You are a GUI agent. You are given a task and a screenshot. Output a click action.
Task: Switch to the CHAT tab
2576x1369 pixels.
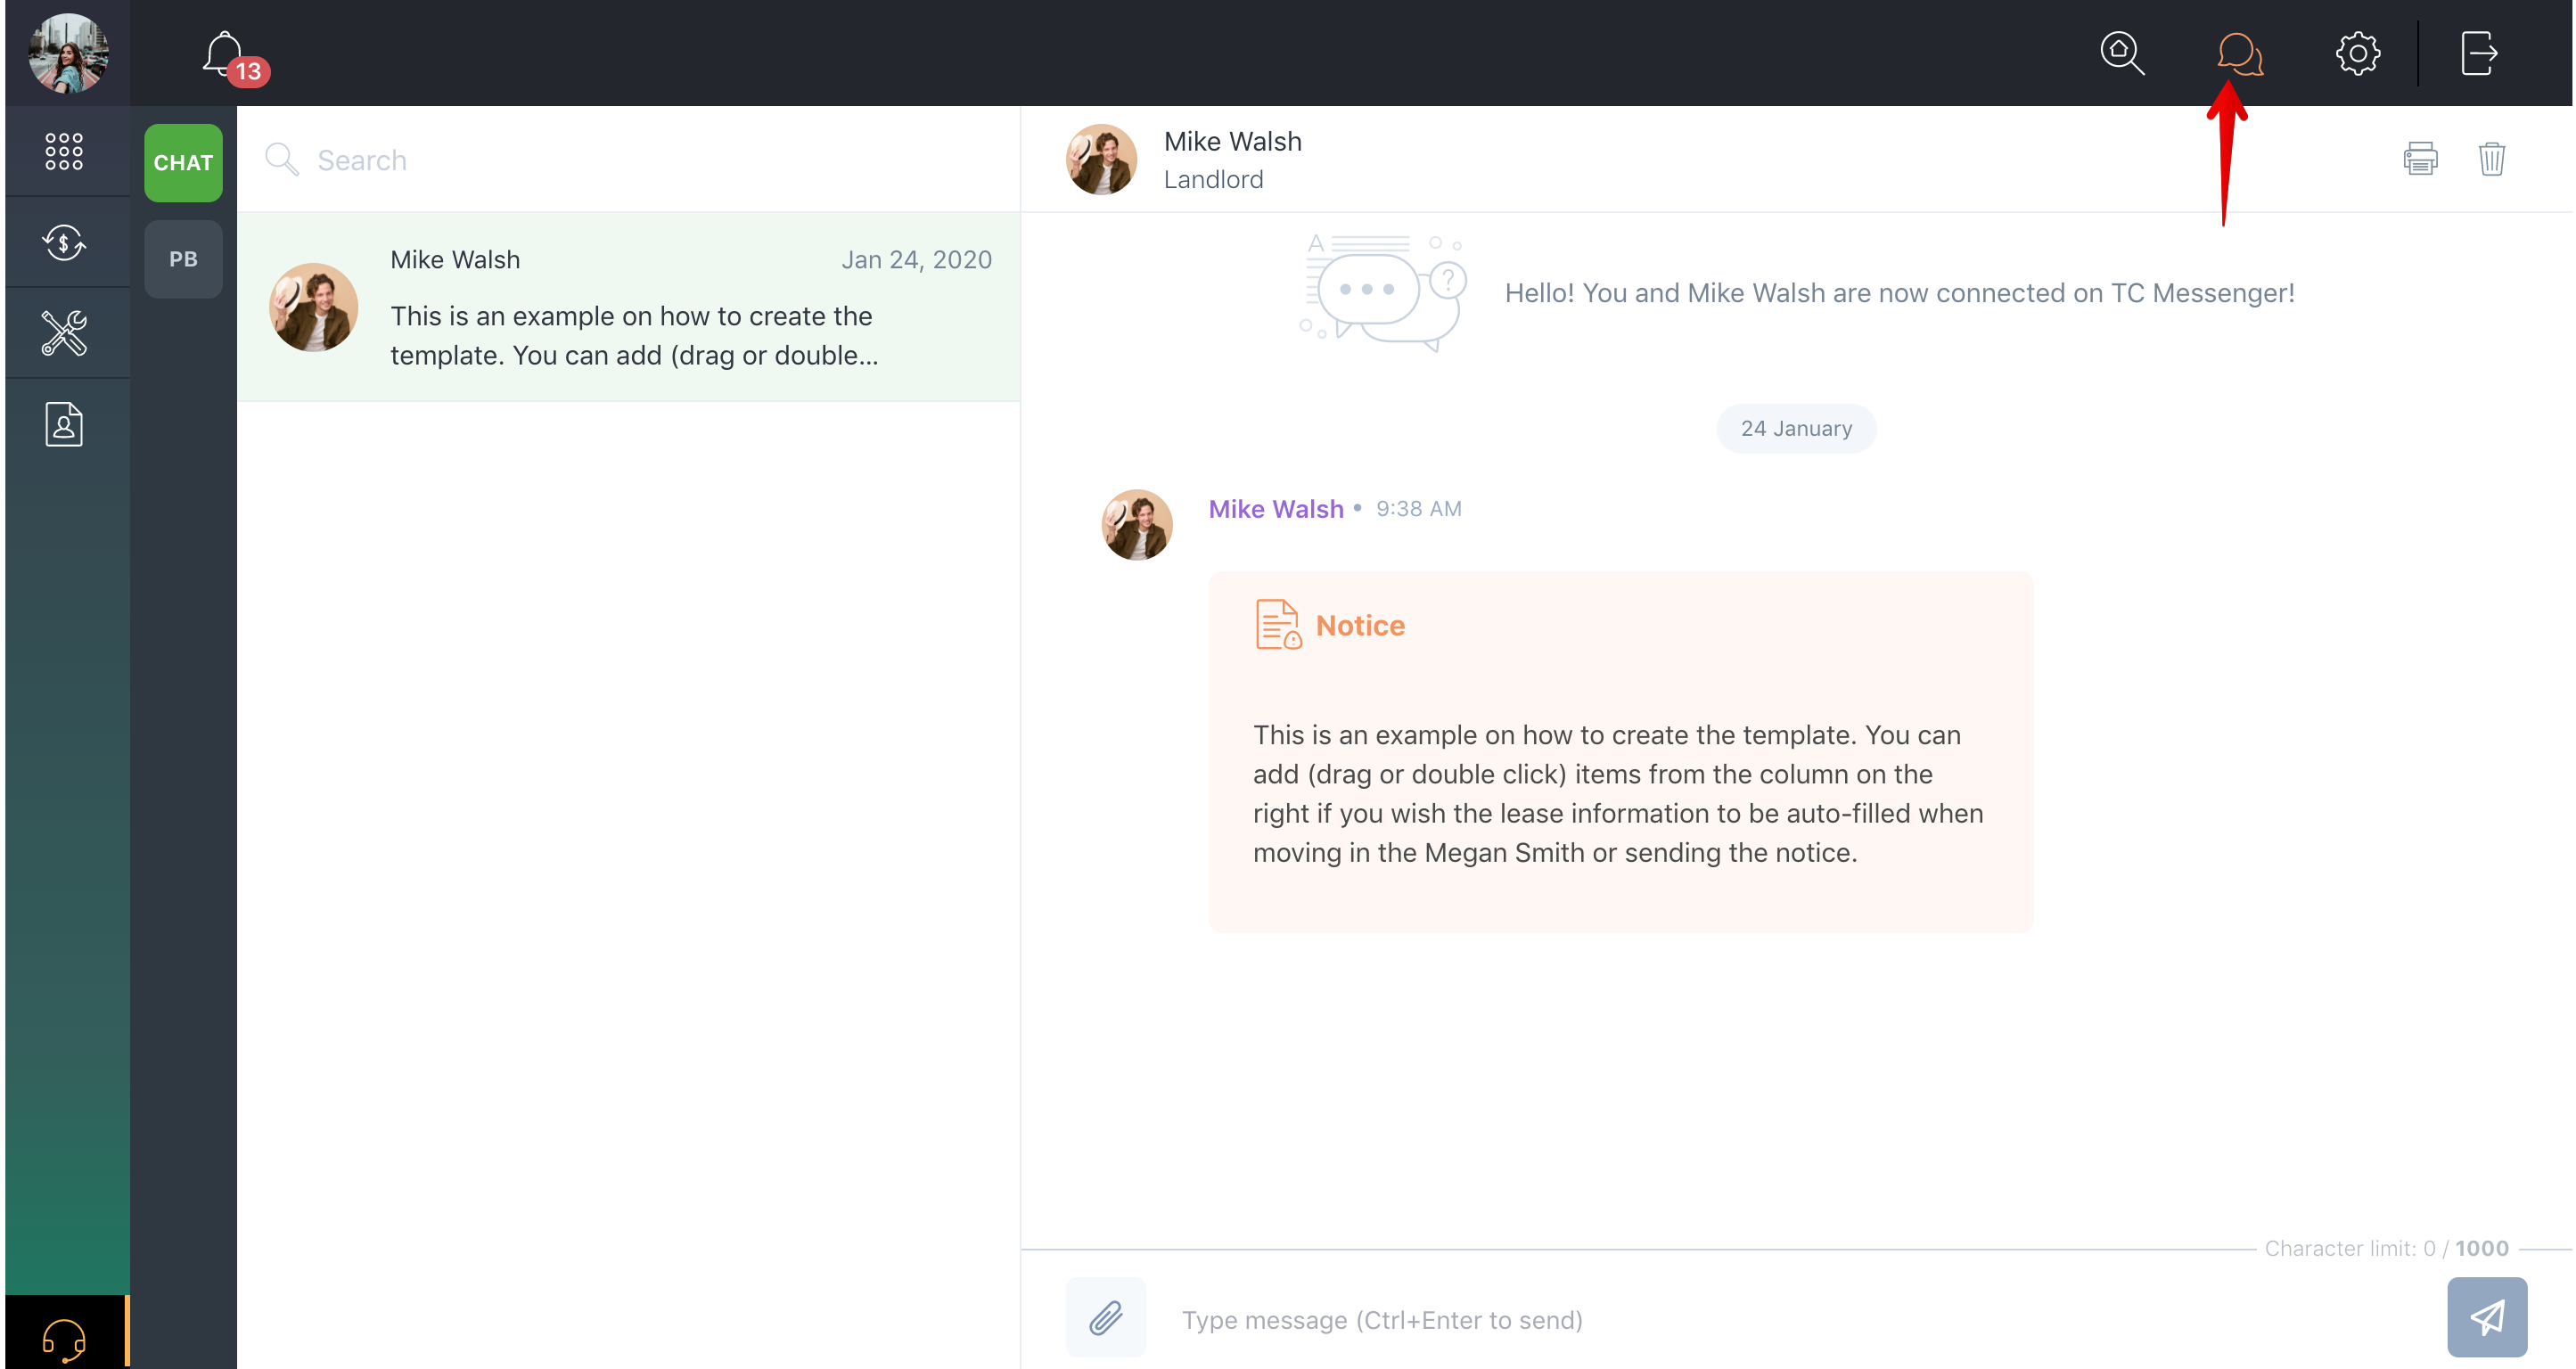click(183, 162)
